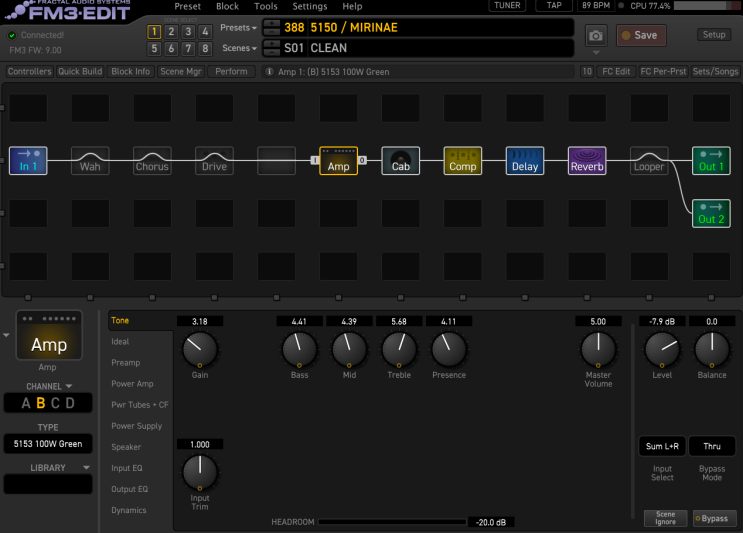This screenshot has width=743, height=533.
Task: Click the green Connected status icon
Action: (12, 35)
